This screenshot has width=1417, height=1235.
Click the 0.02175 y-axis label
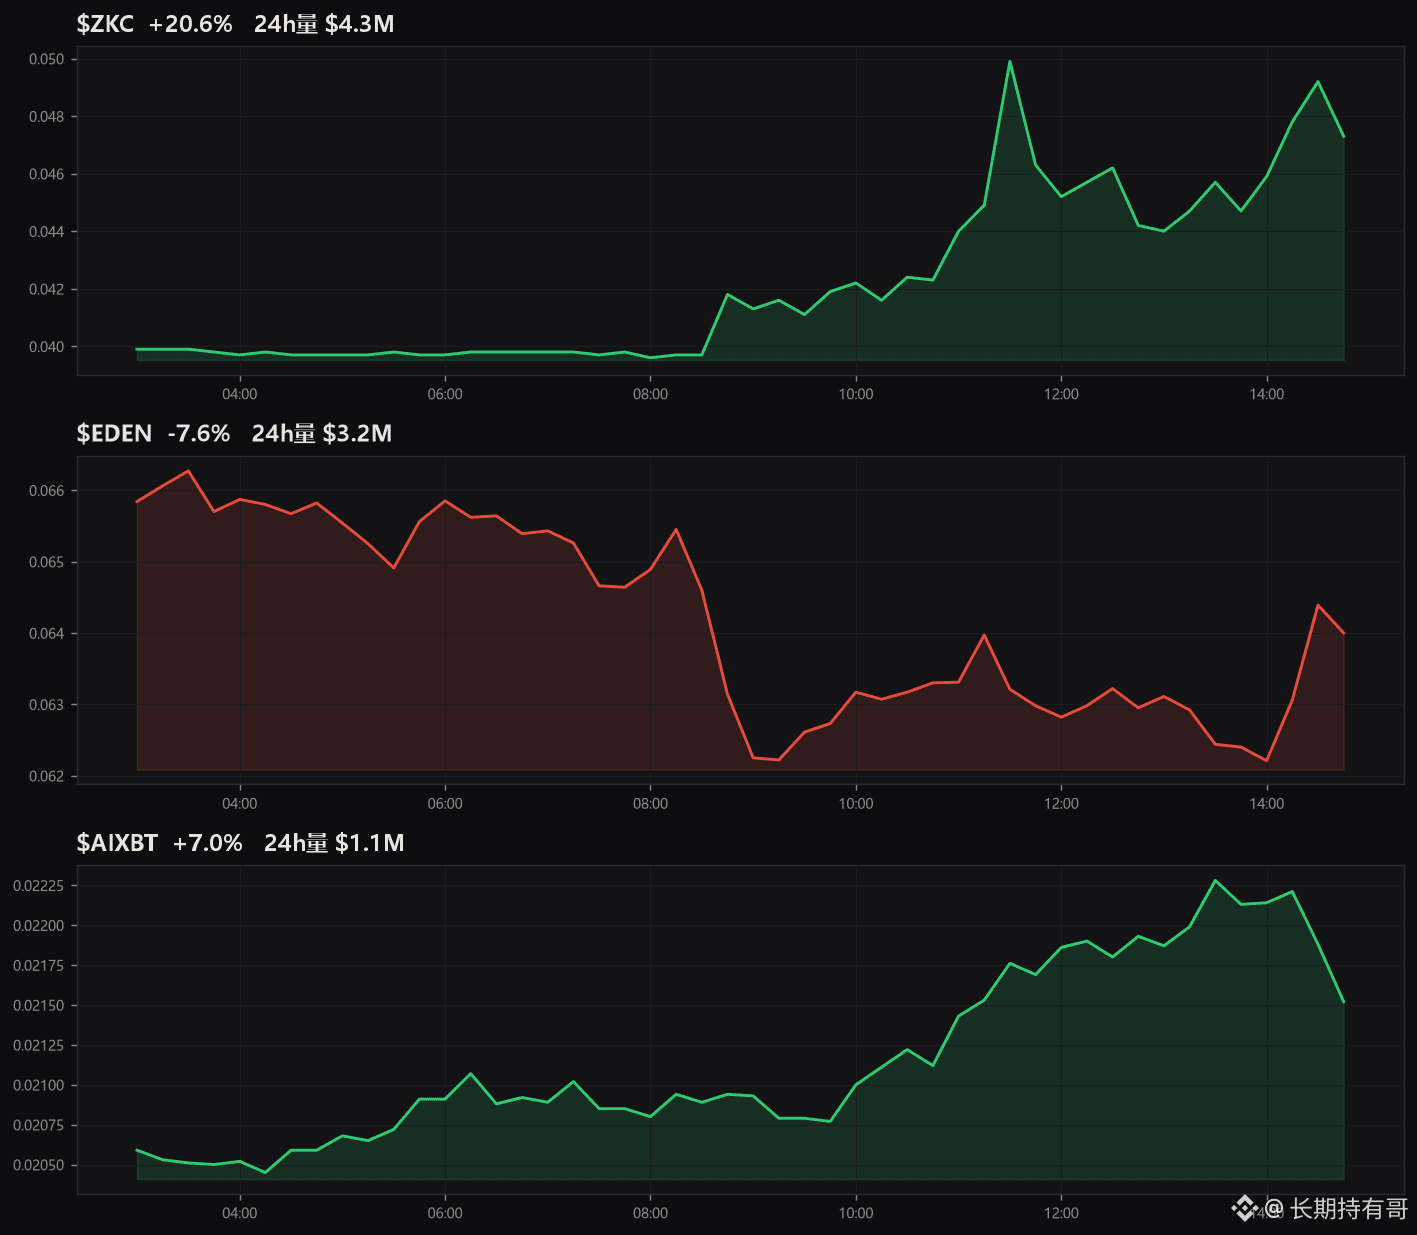click(x=38, y=966)
